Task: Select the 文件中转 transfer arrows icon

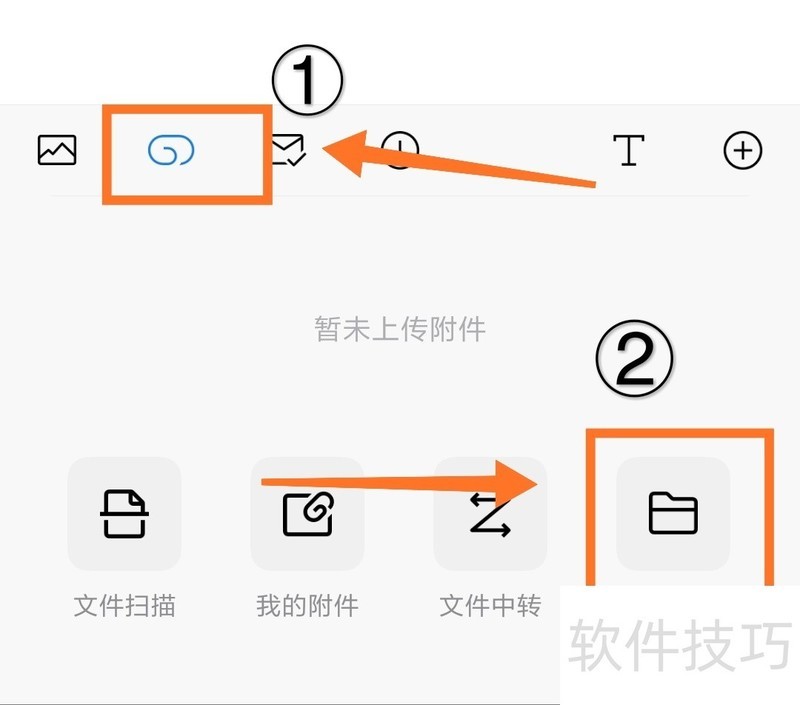Action: click(x=490, y=513)
